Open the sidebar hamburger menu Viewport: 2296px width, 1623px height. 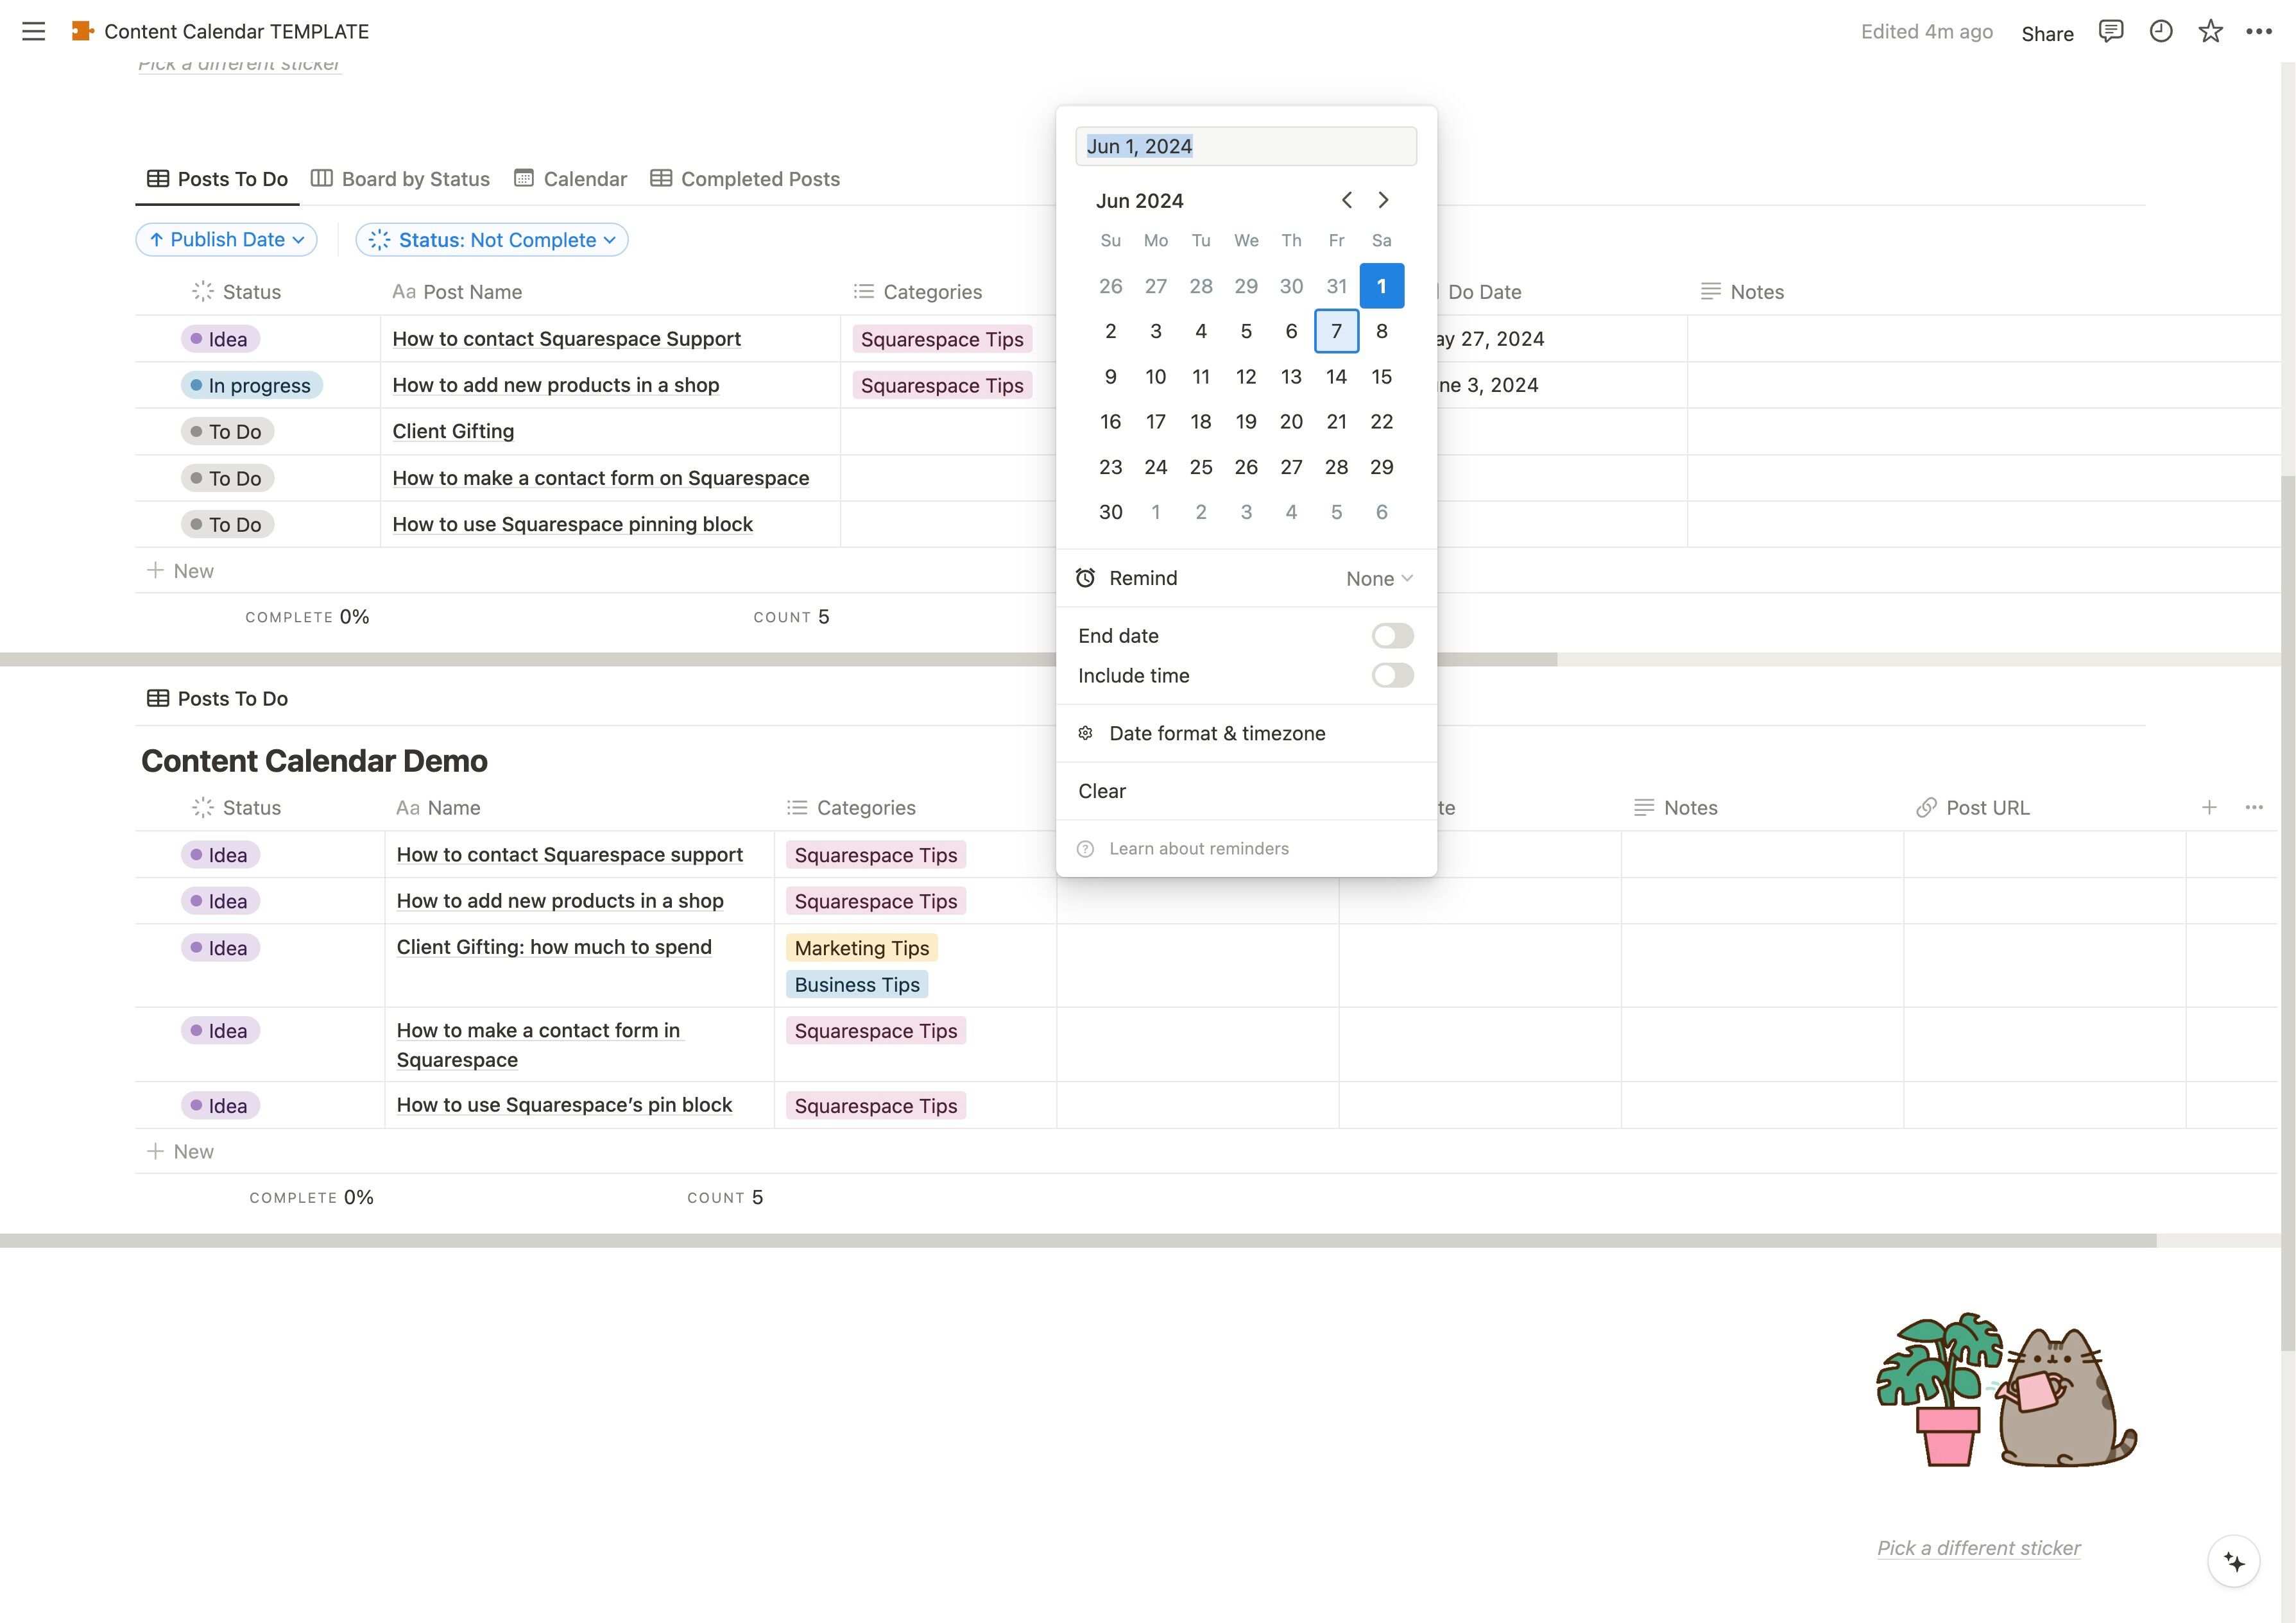click(x=33, y=31)
